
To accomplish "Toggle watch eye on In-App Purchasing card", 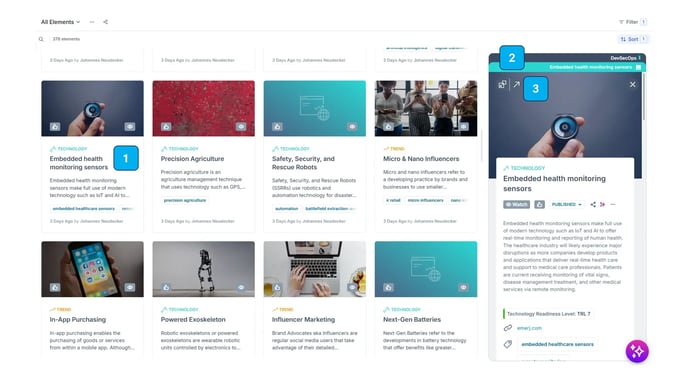I will 130,287.
